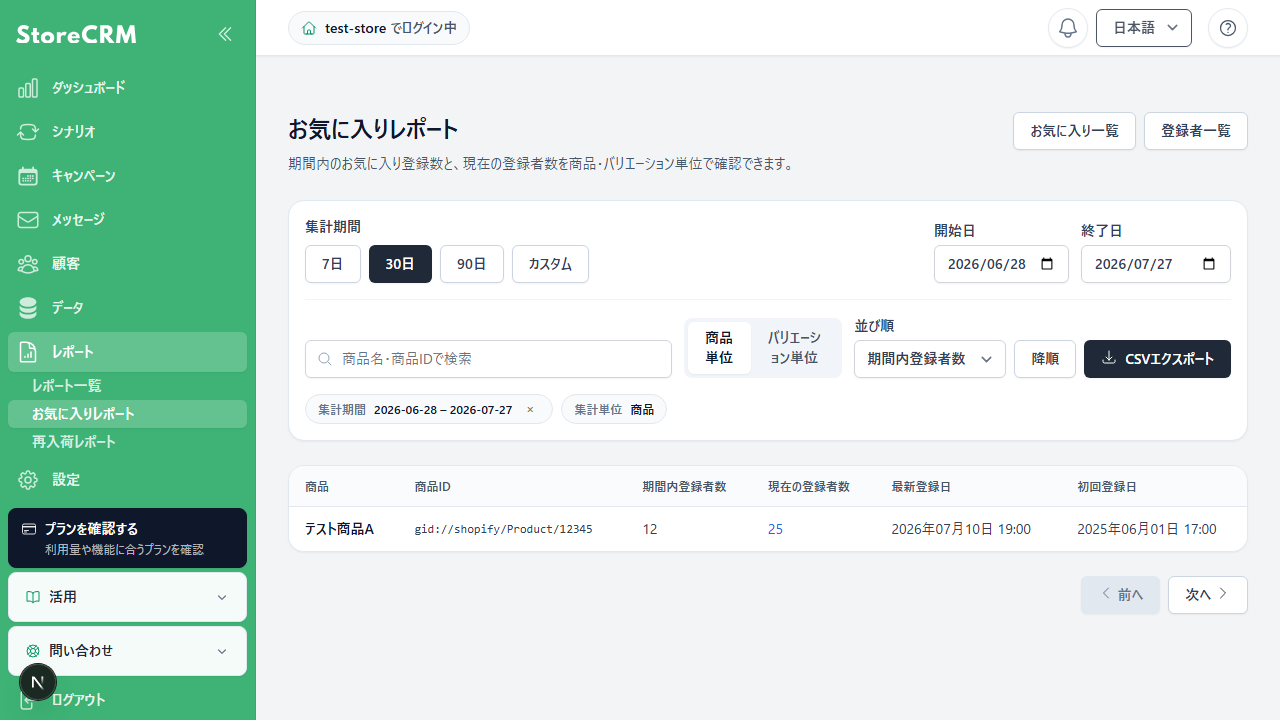Viewport: 1280px width, 720px height.
Task: Click the 登録者一覧 button
Action: point(1196,131)
